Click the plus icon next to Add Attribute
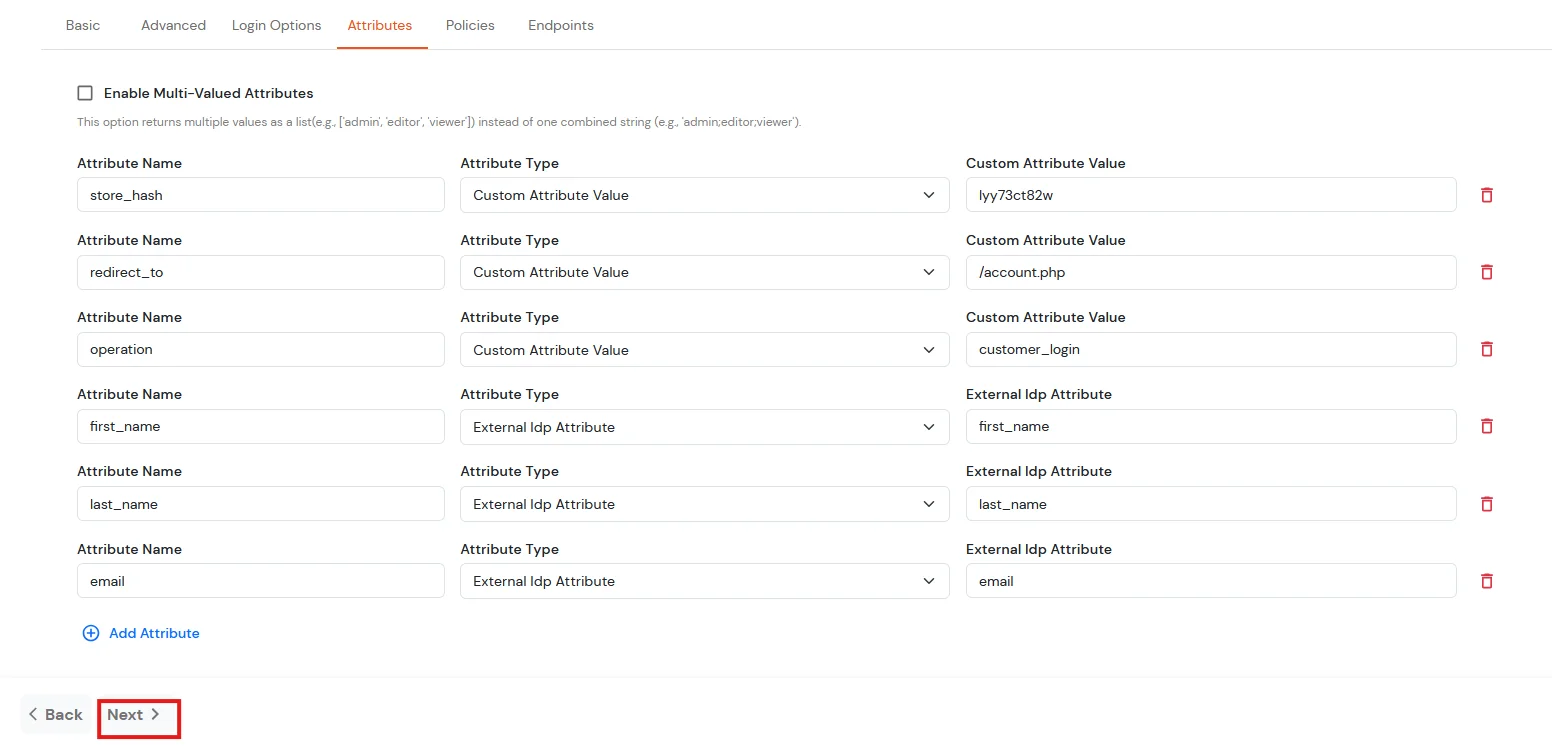Screen dimensions: 1552x746 point(91,633)
